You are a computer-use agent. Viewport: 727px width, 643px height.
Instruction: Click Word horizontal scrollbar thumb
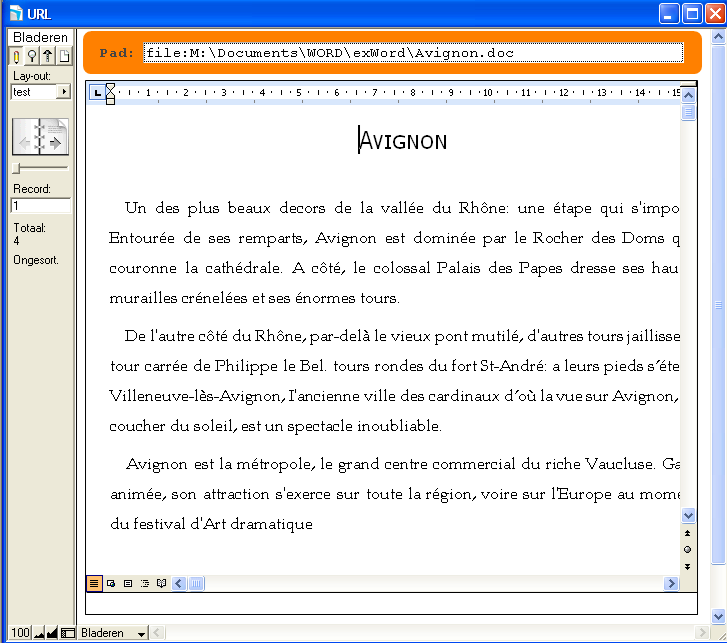pyautogui.click(x=197, y=583)
